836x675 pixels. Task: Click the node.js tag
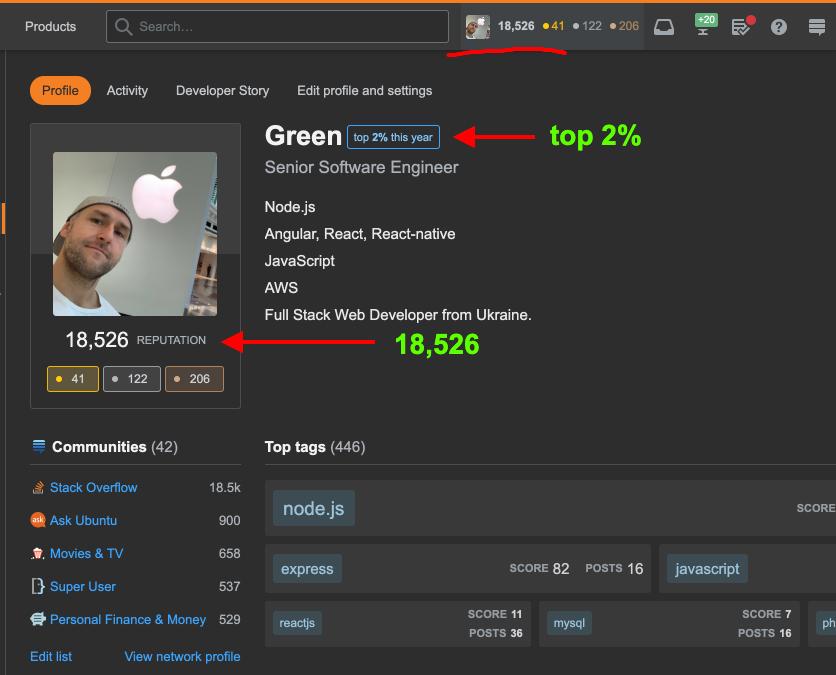point(314,508)
